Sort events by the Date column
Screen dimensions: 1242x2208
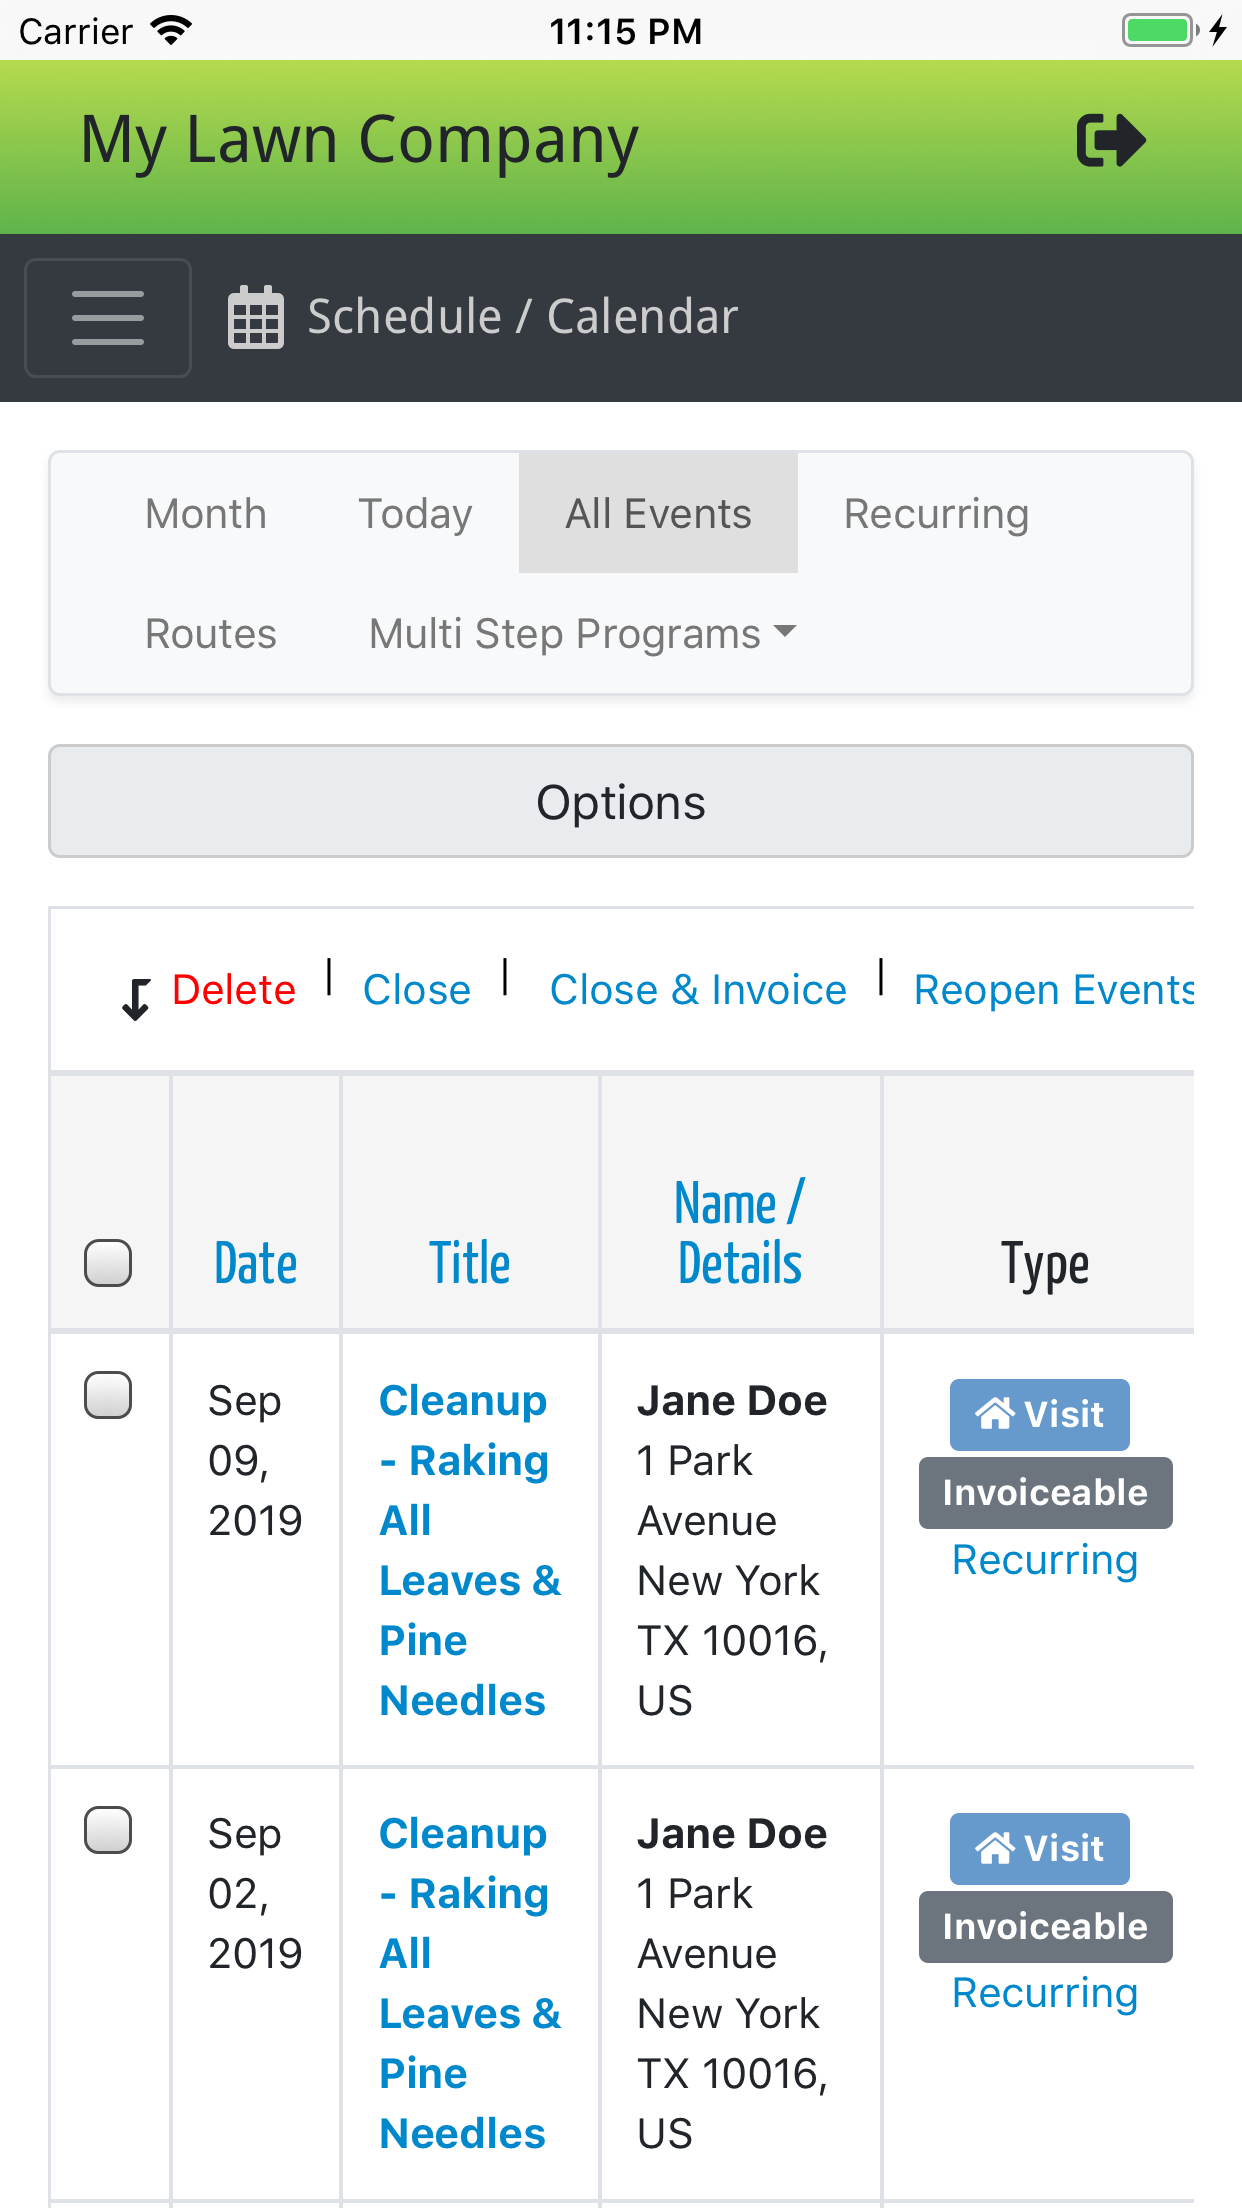256,1263
